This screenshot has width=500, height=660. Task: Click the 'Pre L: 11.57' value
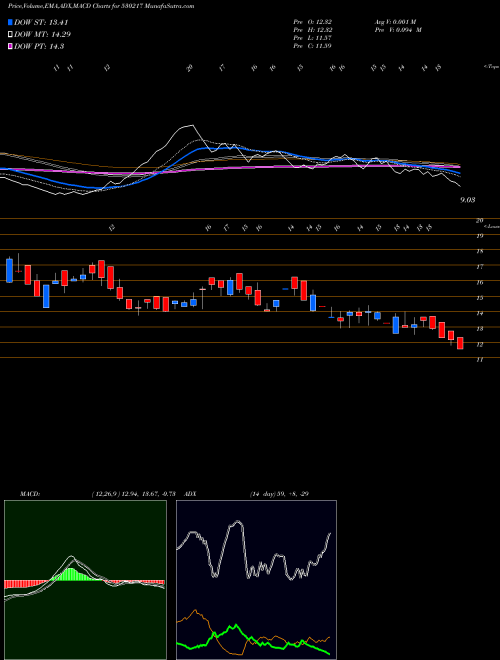(313, 38)
